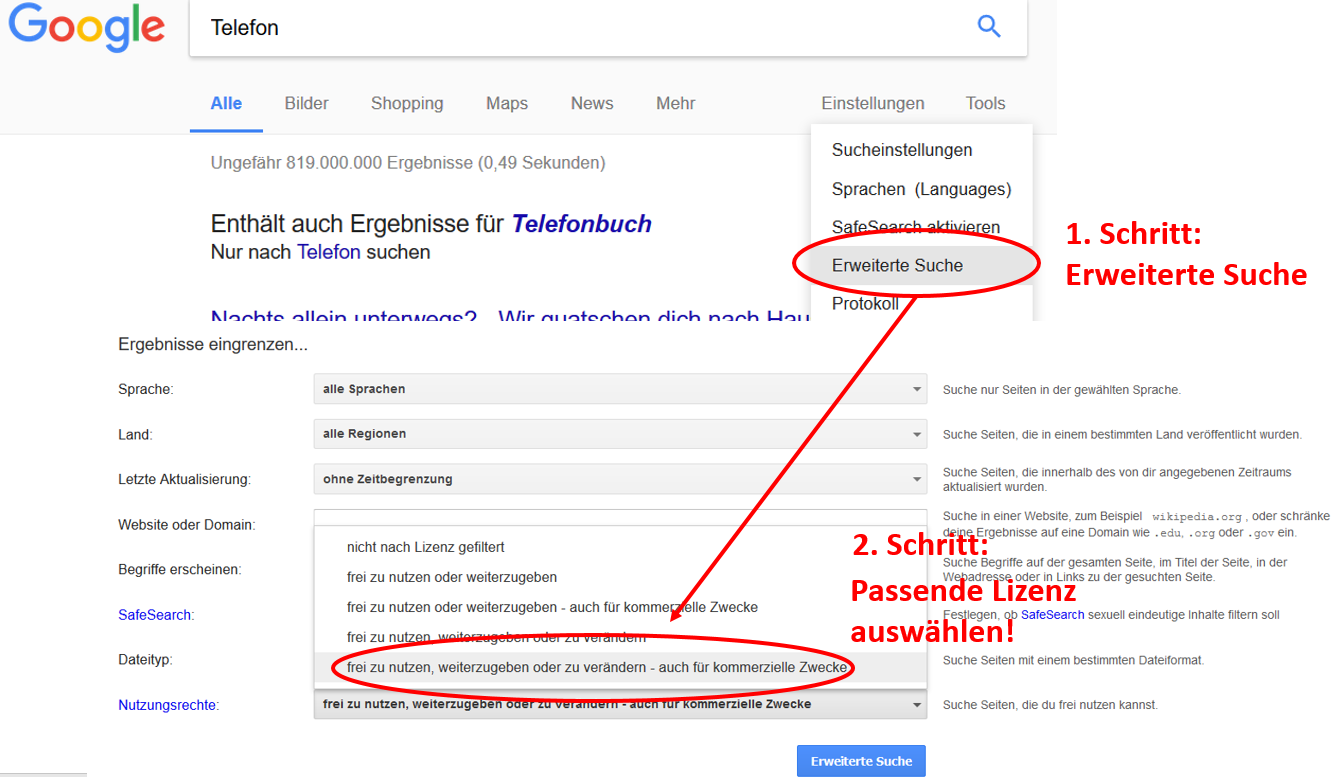1336x777 pixels.
Task: Click the blue Erweiterte Suche button
Action: pos(861,761)
